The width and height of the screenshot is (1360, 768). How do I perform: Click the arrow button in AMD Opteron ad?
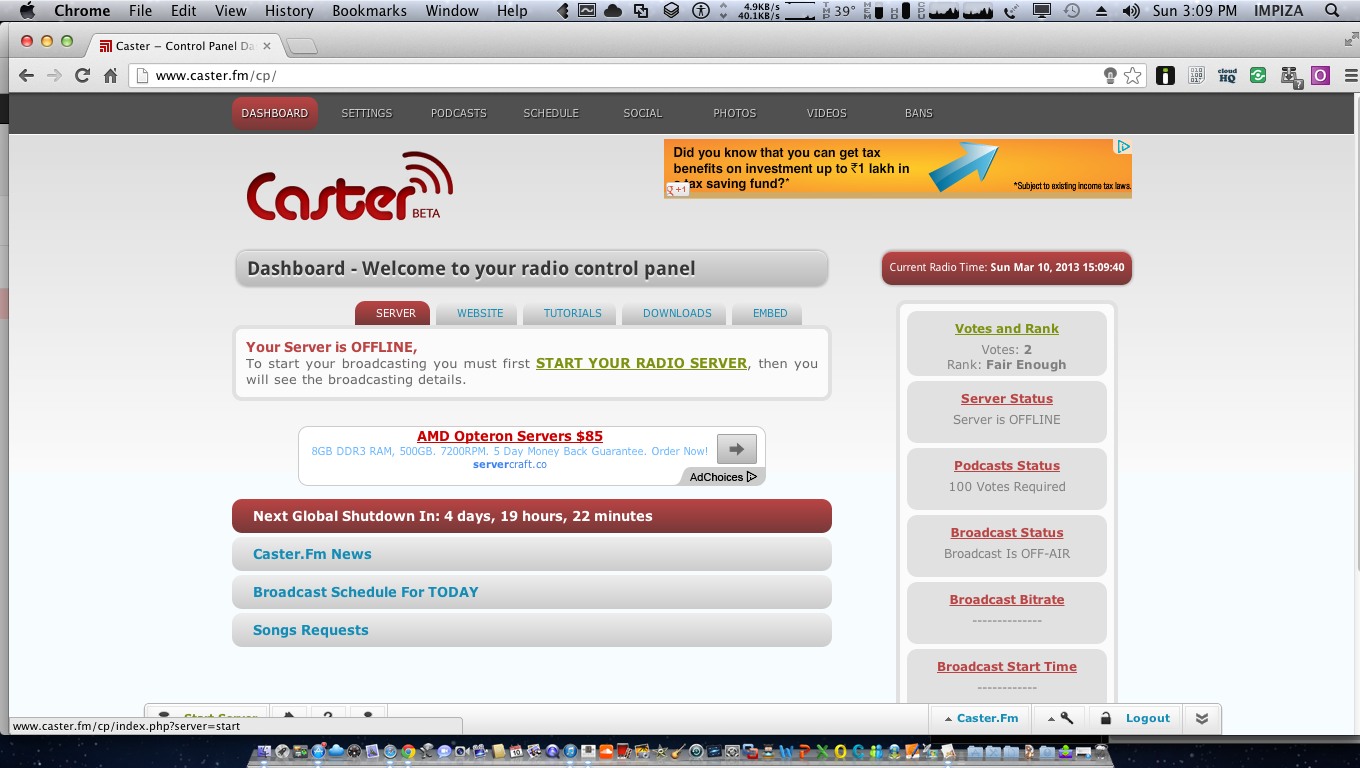tap(737, 449)
